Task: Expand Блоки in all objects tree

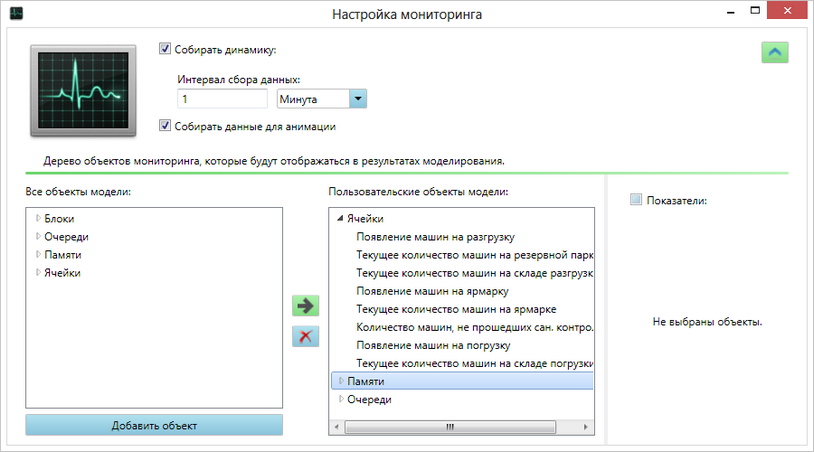Action: click(x=38, y=218)
